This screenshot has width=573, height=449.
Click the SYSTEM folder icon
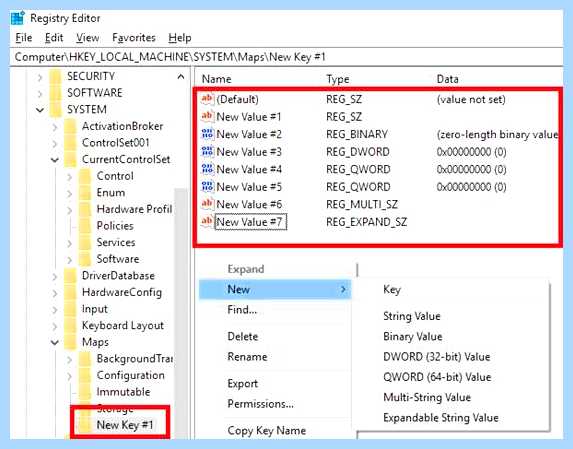click(x=56, y=110)
